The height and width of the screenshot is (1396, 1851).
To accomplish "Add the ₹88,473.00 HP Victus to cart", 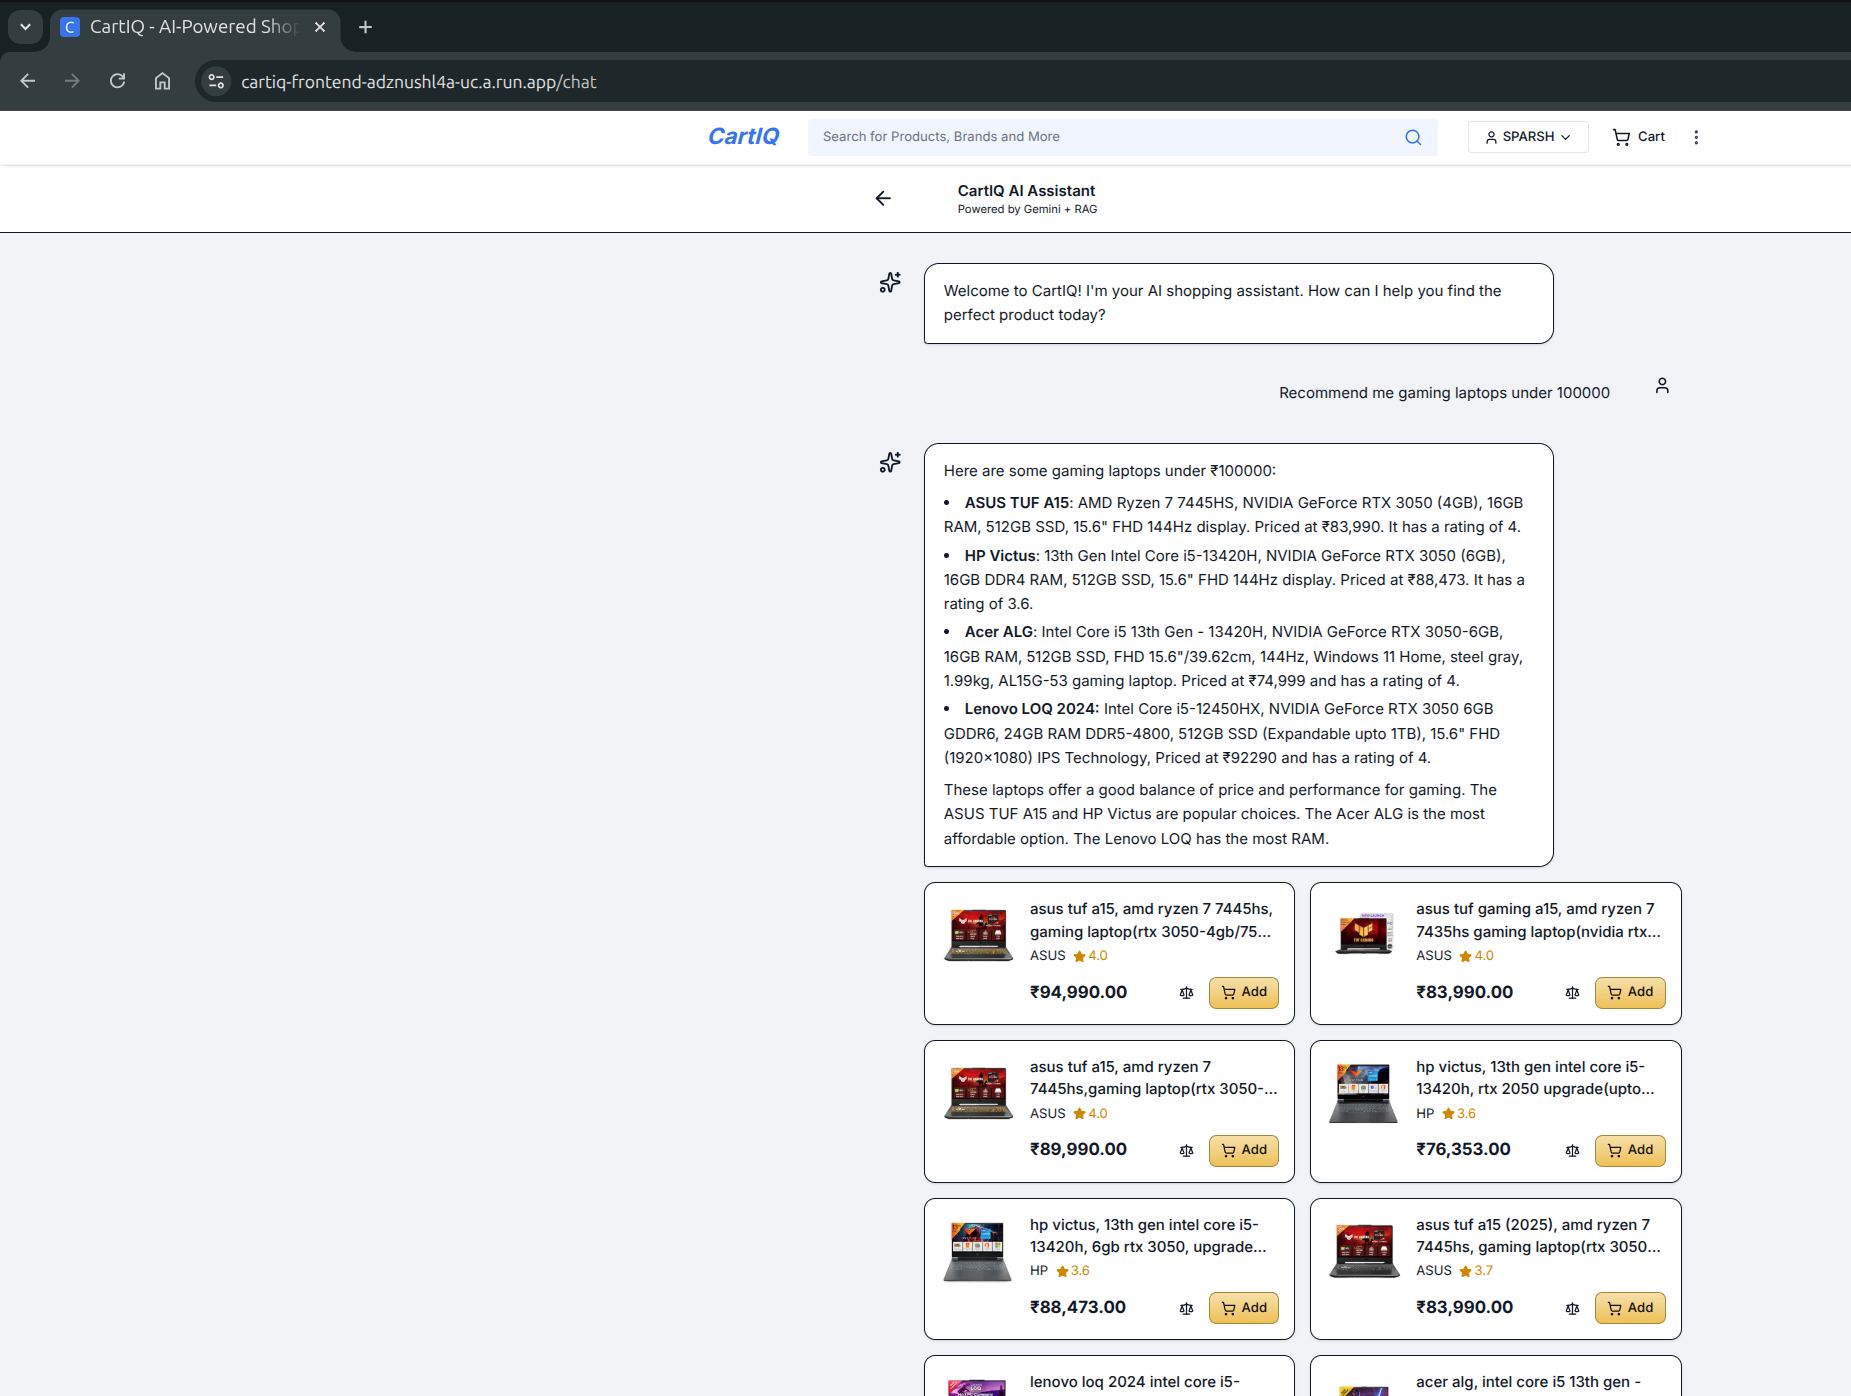I will coord(1244,1308).
